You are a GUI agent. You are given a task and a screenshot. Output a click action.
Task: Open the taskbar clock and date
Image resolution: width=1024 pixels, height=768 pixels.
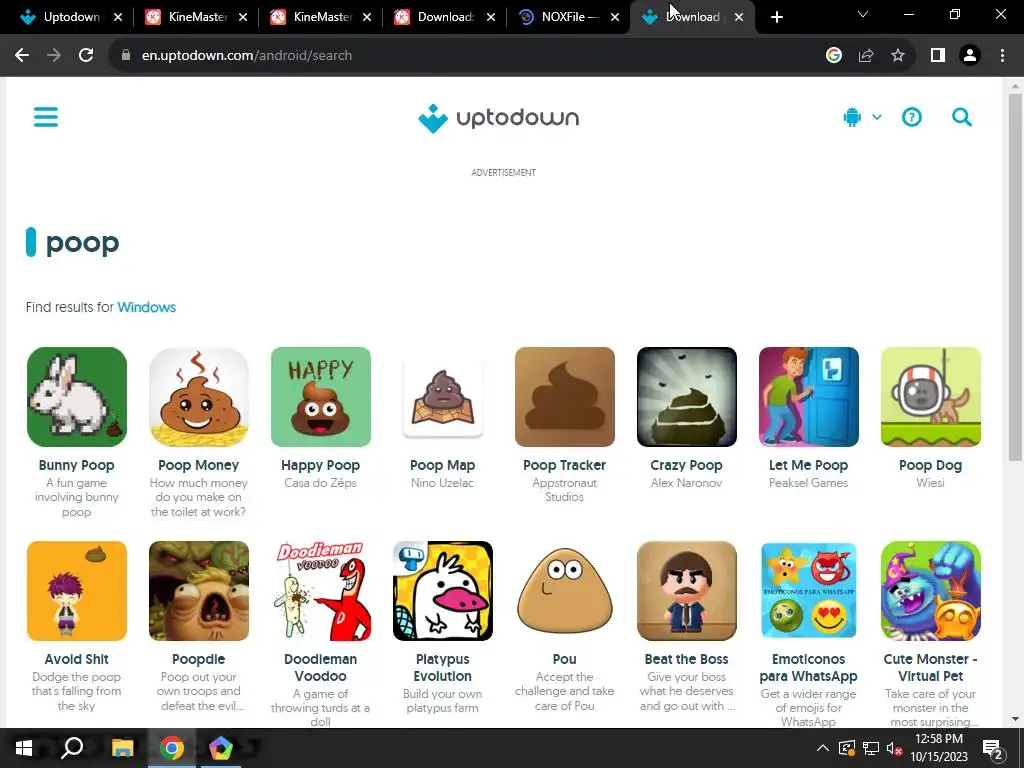939,748
